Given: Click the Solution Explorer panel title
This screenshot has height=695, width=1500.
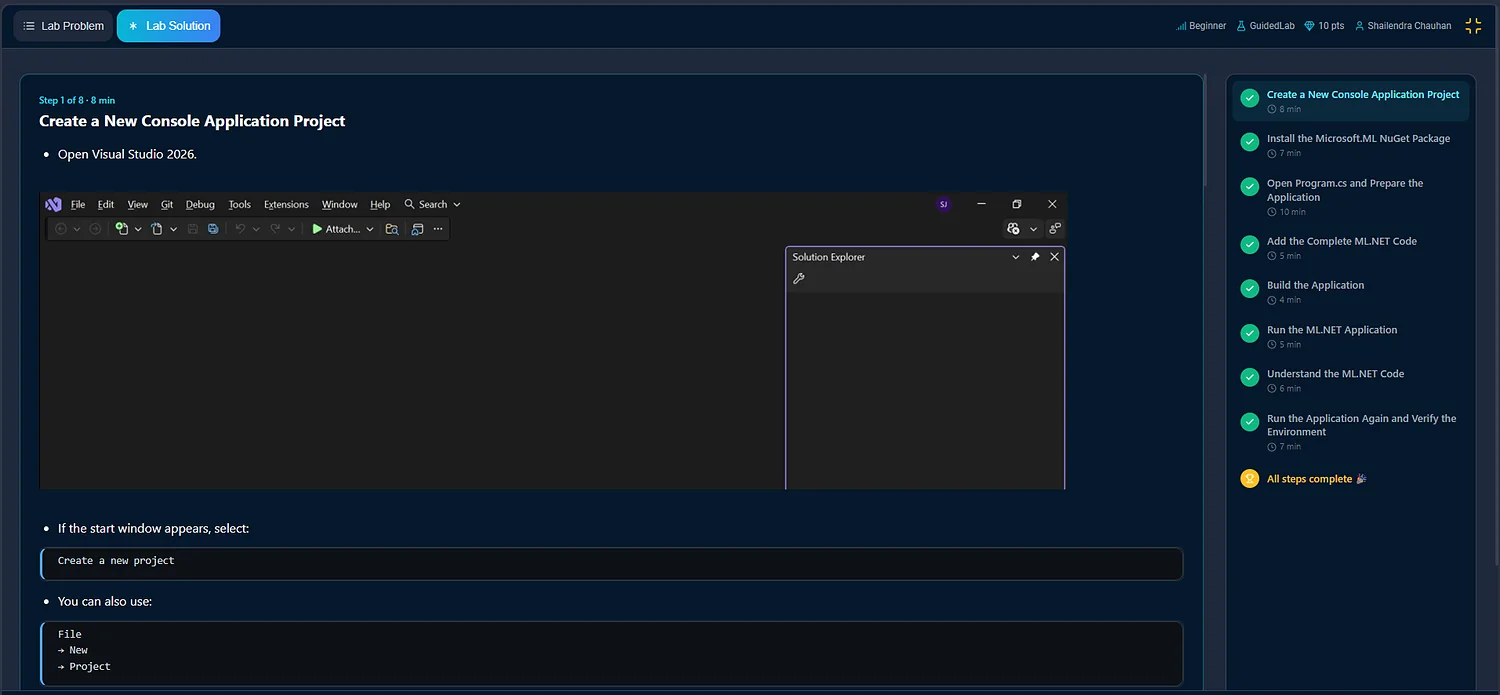Looking at the screenshot, I should (x=829, y=257).
